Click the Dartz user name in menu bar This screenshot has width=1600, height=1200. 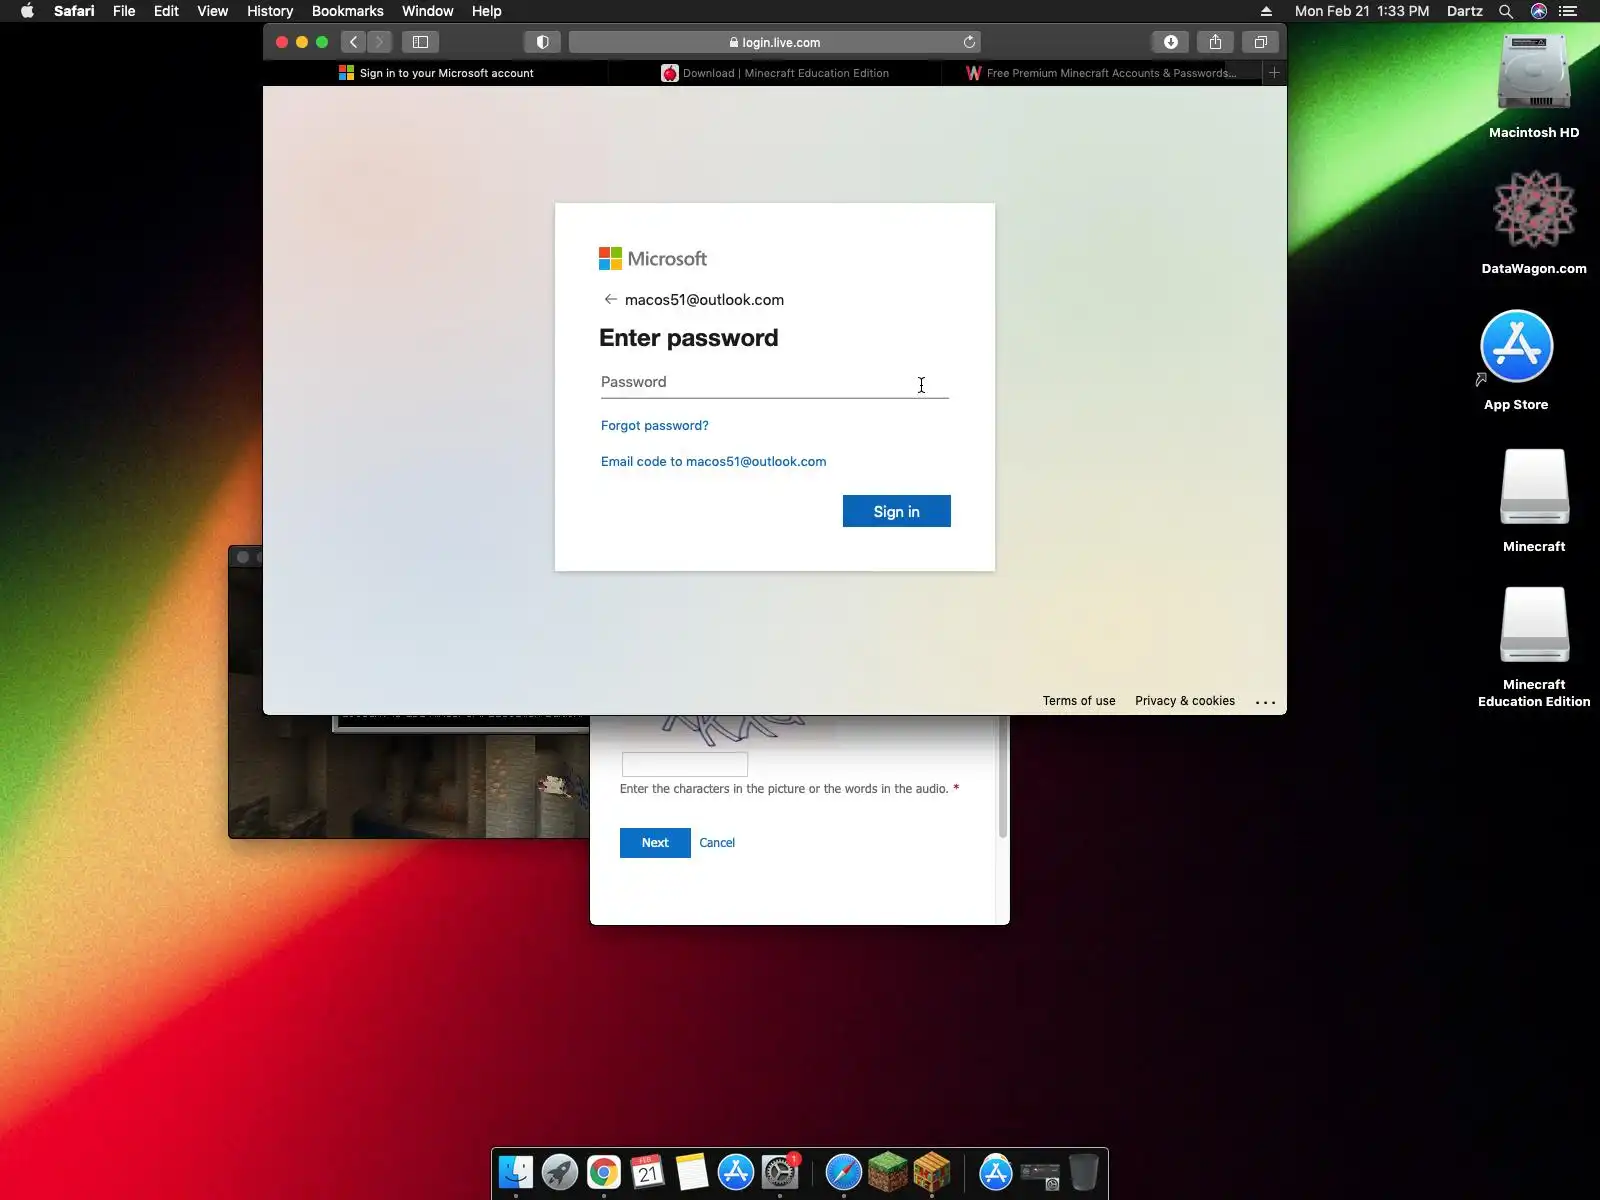(1465, 11)
